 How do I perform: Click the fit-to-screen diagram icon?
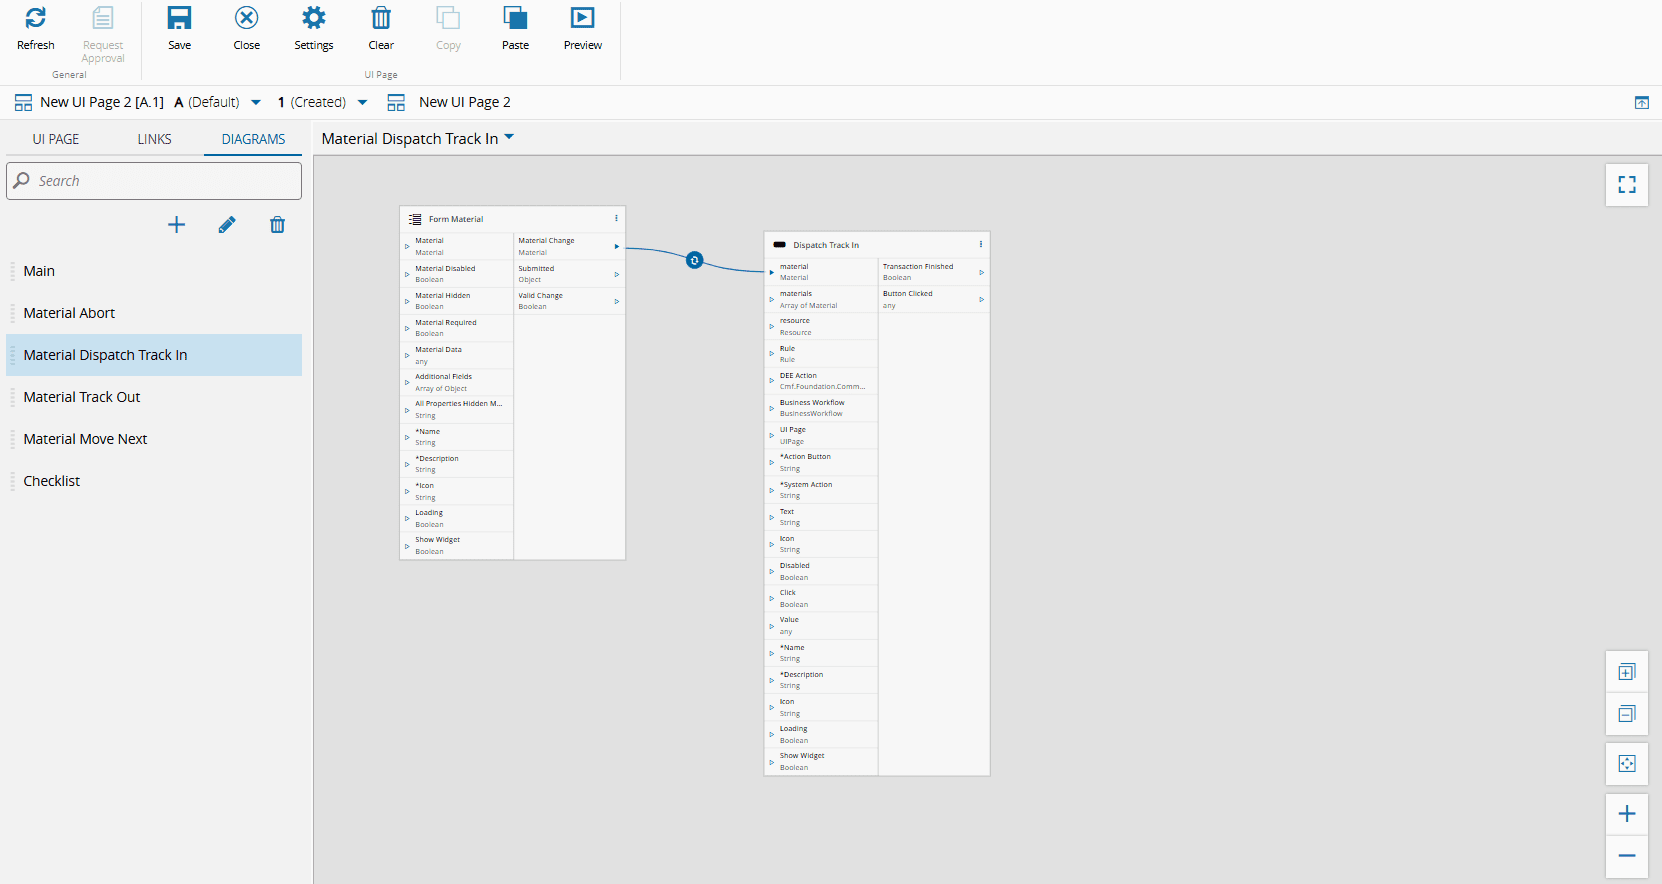(x=1626, y=764)
